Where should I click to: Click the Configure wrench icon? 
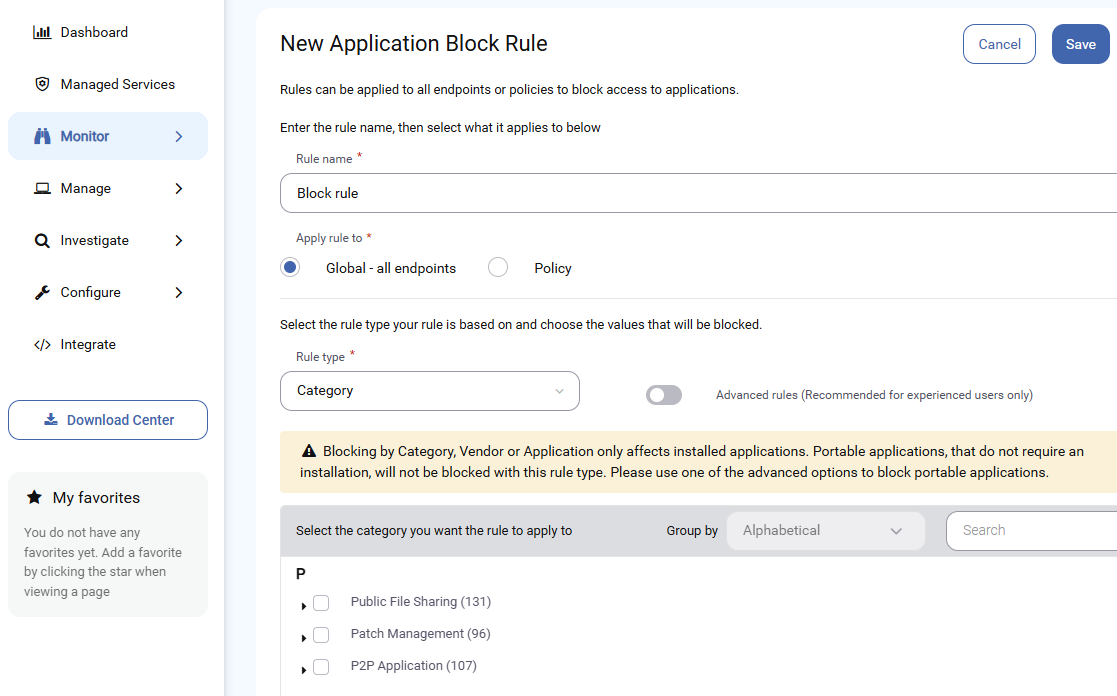(x=42, y=293)
